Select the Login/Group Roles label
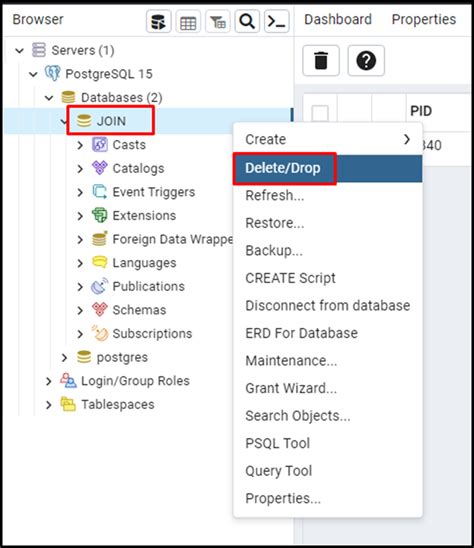Screen dimensions: 474x548 [x=135, y=381]
